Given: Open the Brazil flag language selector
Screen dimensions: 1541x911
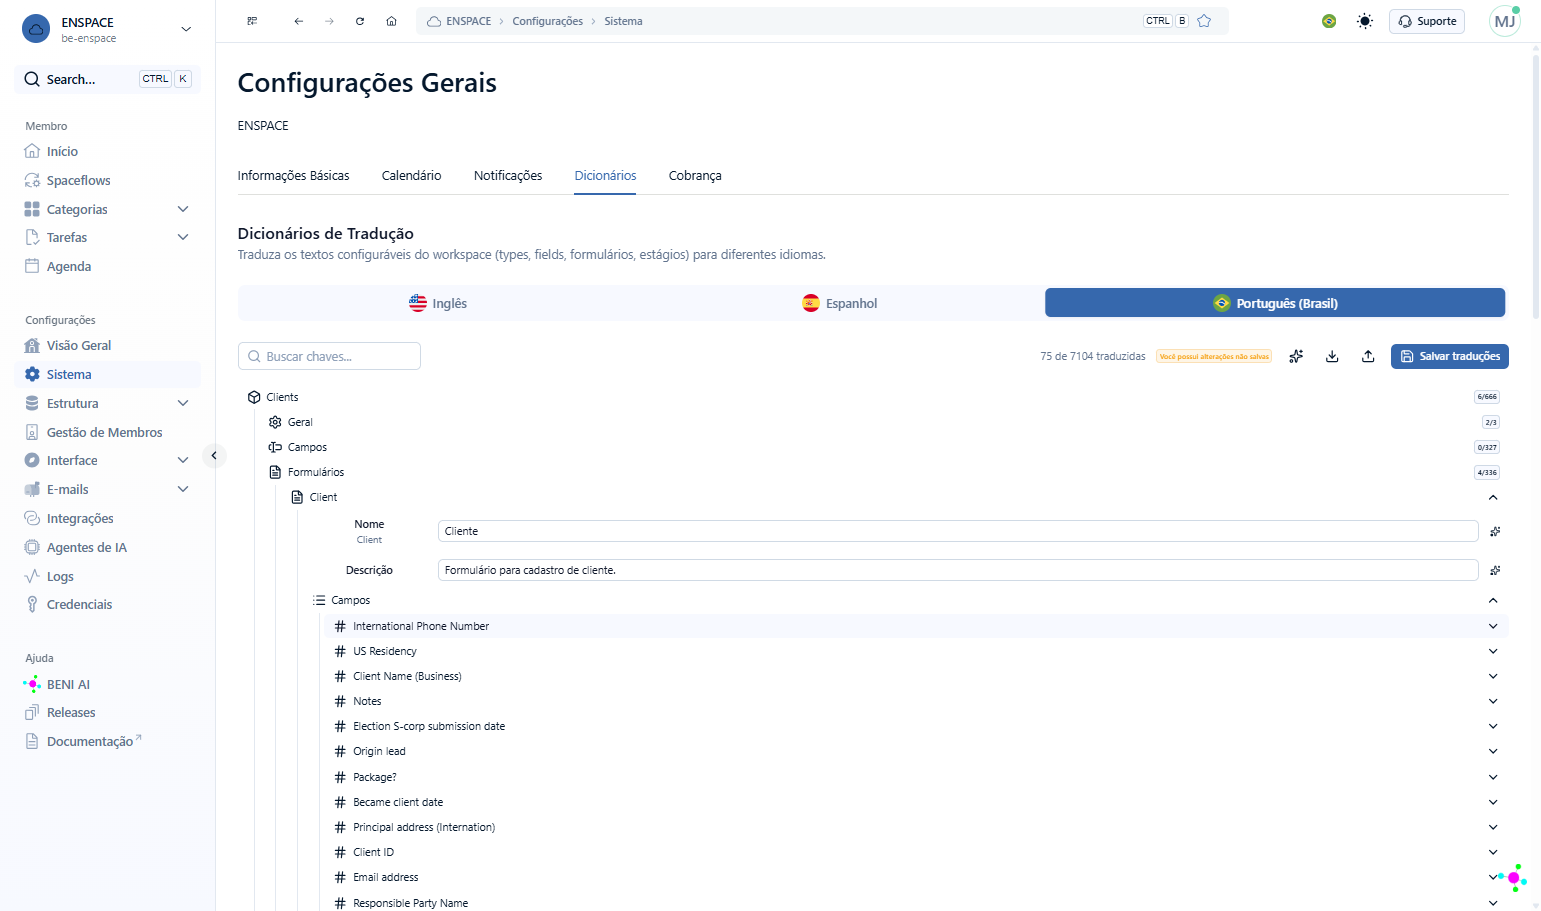Looking at the screenshot, I should (1329, 21).
